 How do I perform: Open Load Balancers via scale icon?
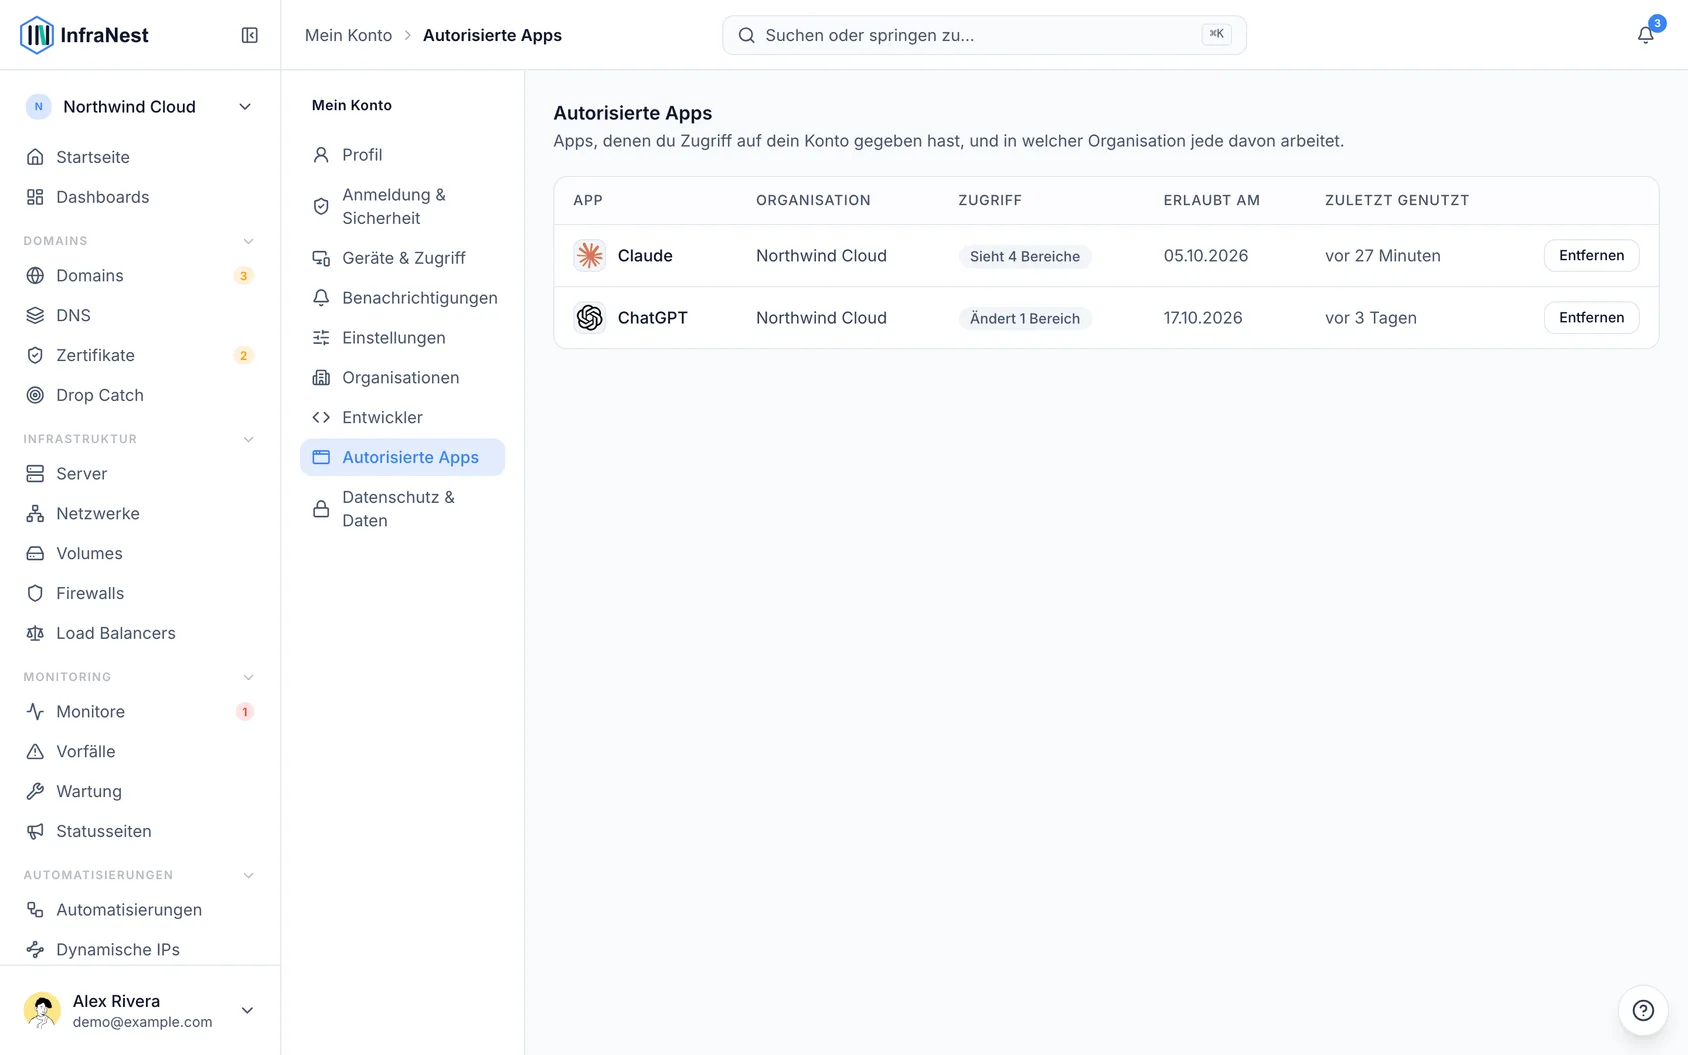[35, 633]
